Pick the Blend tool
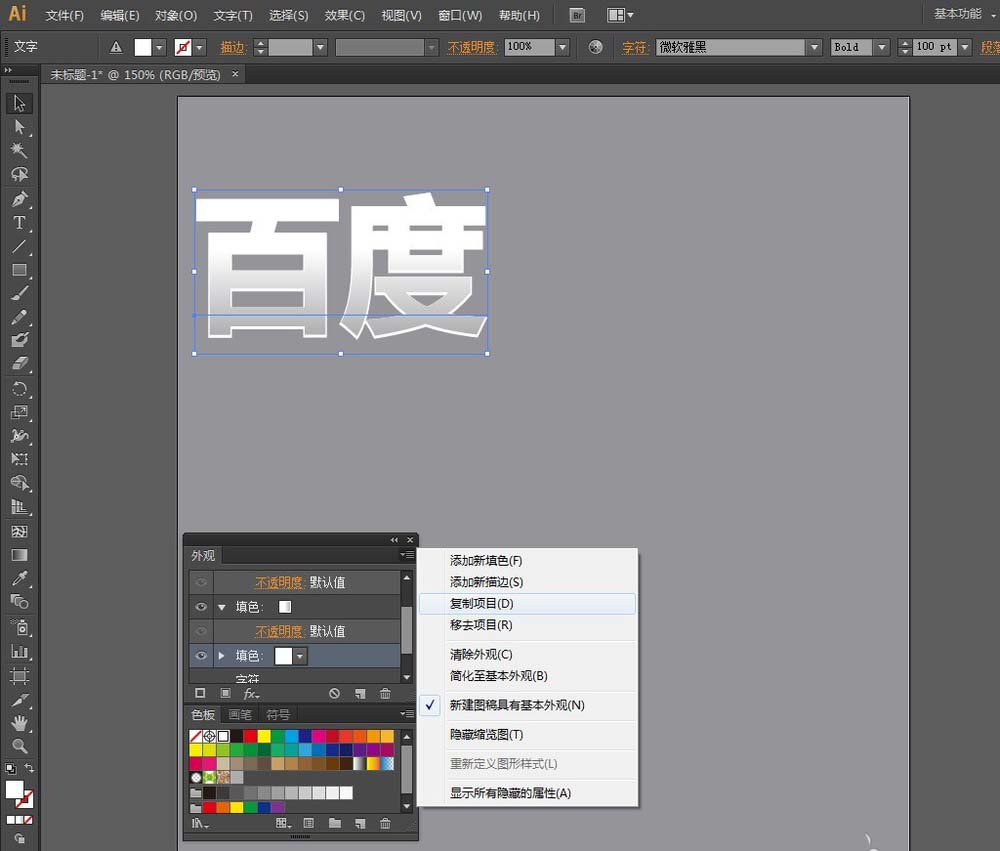The image size is (1000, 851). tap(19, 602)
